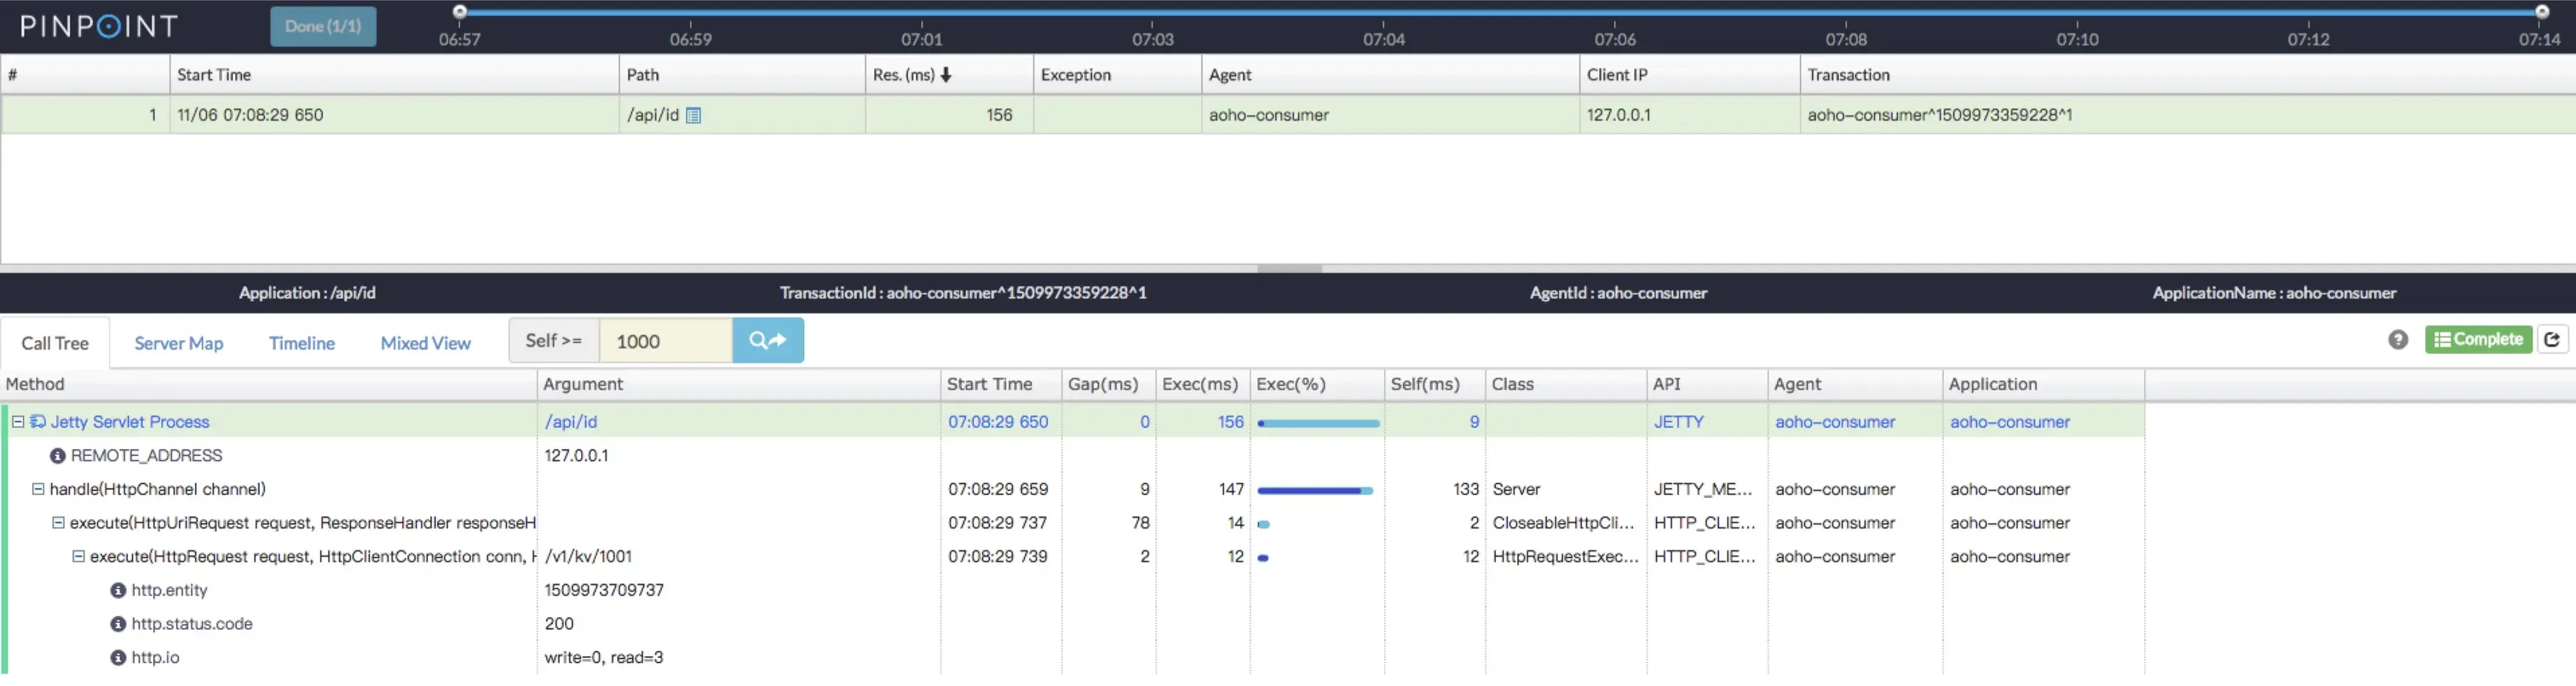Click the Class column header
Viewport: 2576px width, 686px height.
1566,384
